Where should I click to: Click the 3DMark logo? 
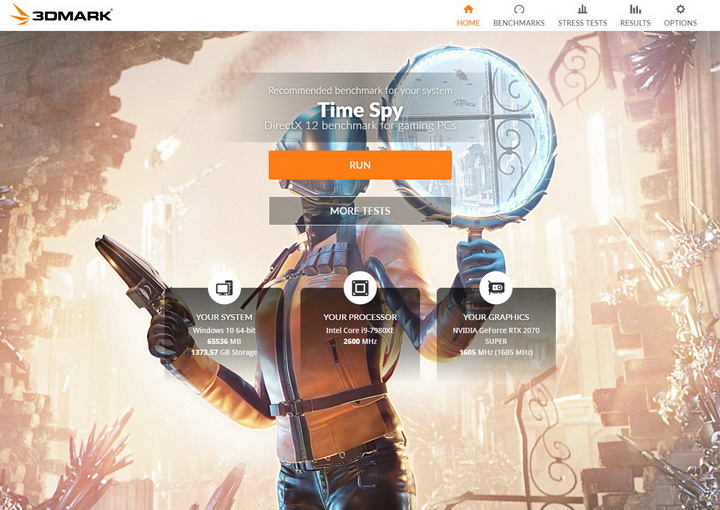point(61,14)
